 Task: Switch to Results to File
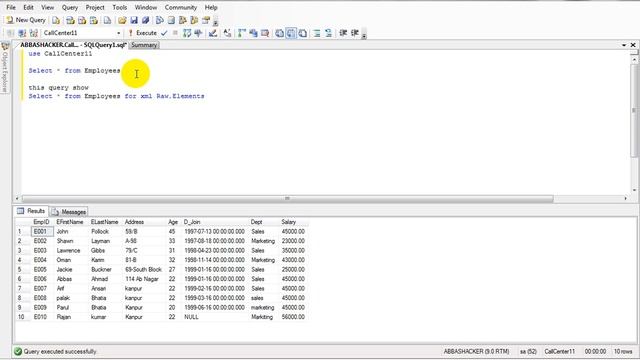click(302, 33)
